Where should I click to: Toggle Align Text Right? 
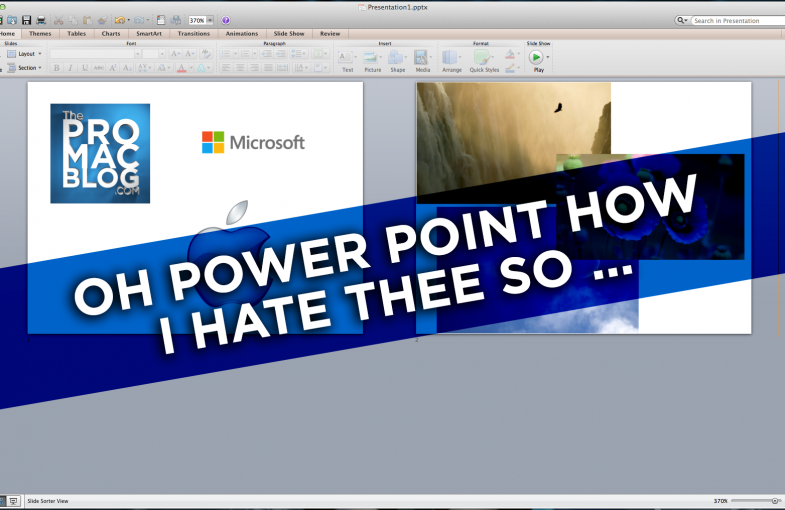[254, 68]
